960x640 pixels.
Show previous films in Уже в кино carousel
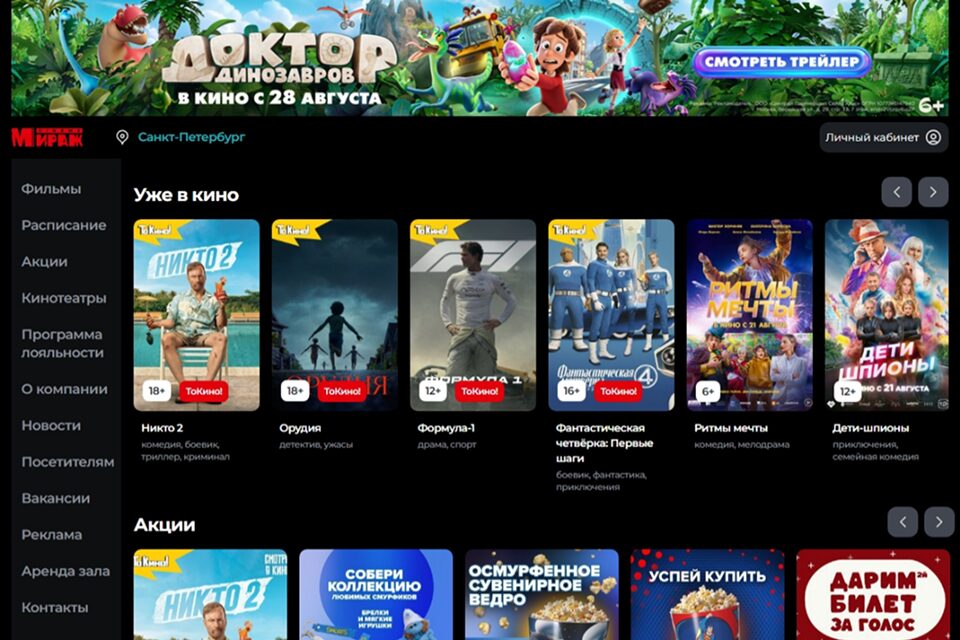tap(896, 192)
